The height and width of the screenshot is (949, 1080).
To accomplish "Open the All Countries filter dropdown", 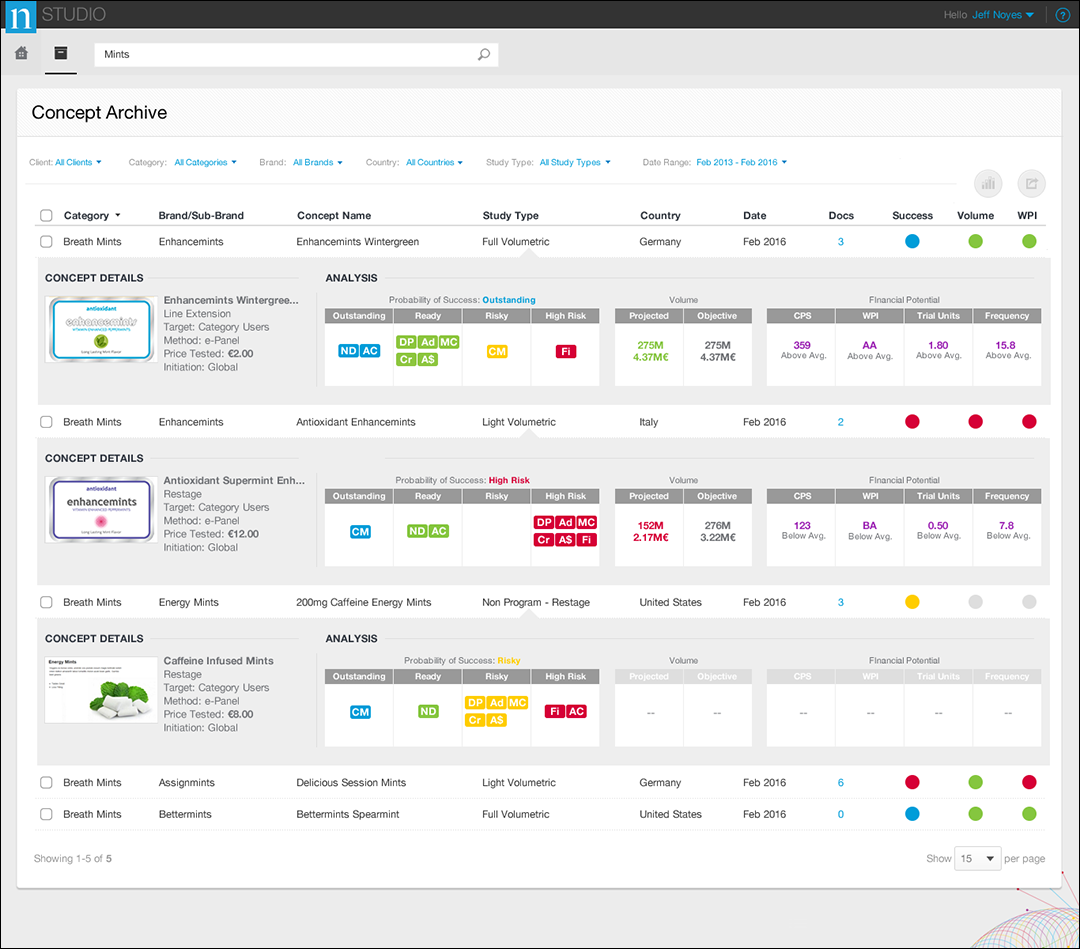I will [x=434, y=163].
